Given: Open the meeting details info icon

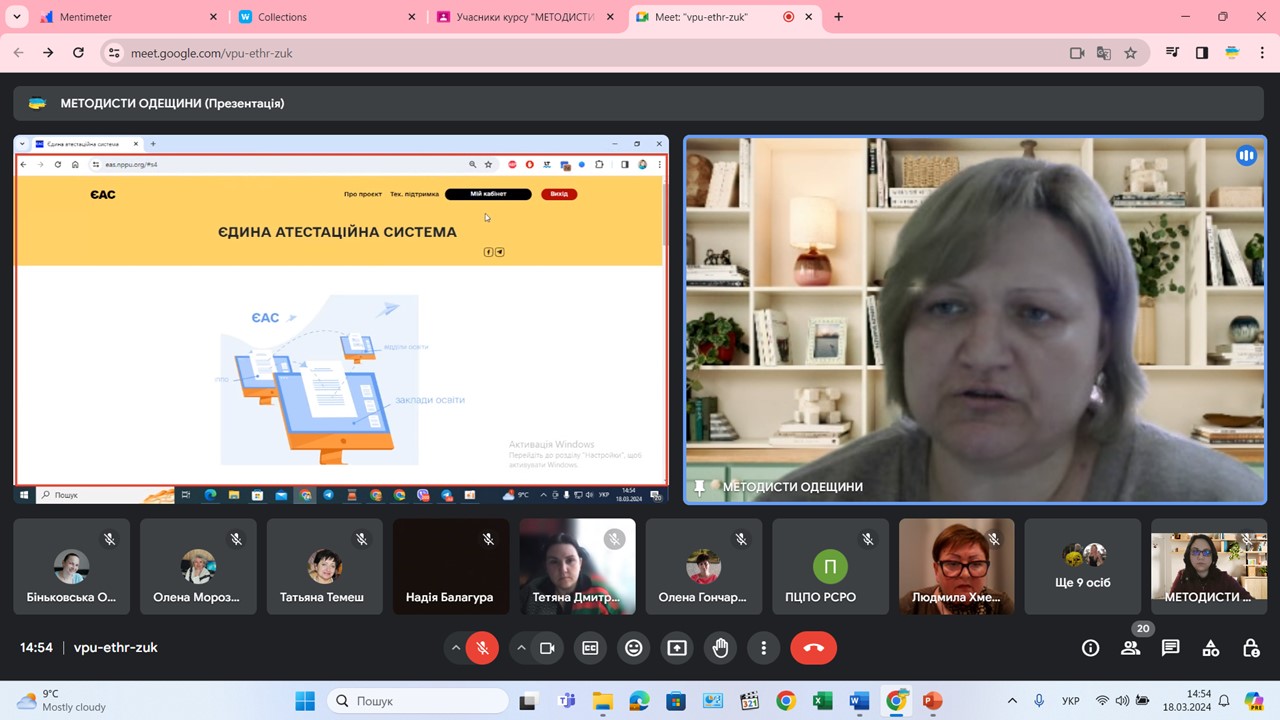Looking at the screenshot, I should 1090,648.
